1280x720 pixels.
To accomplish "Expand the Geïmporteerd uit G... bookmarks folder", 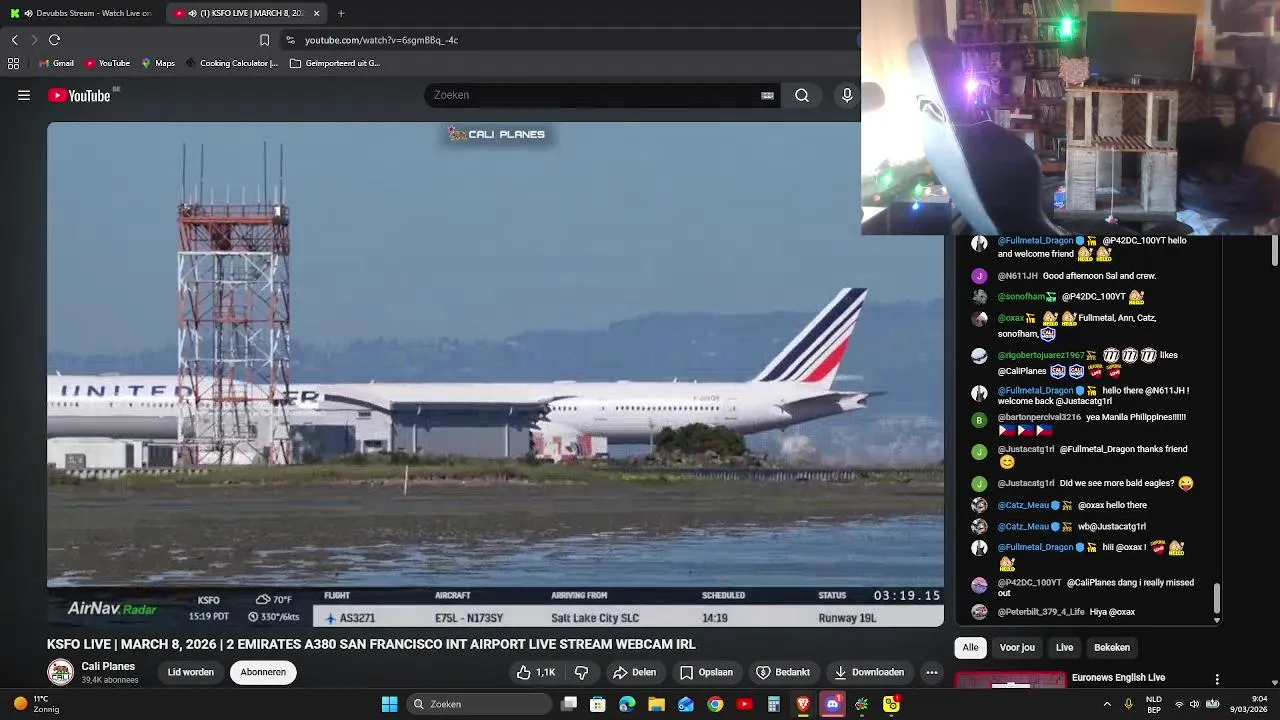I will [335, 63].
